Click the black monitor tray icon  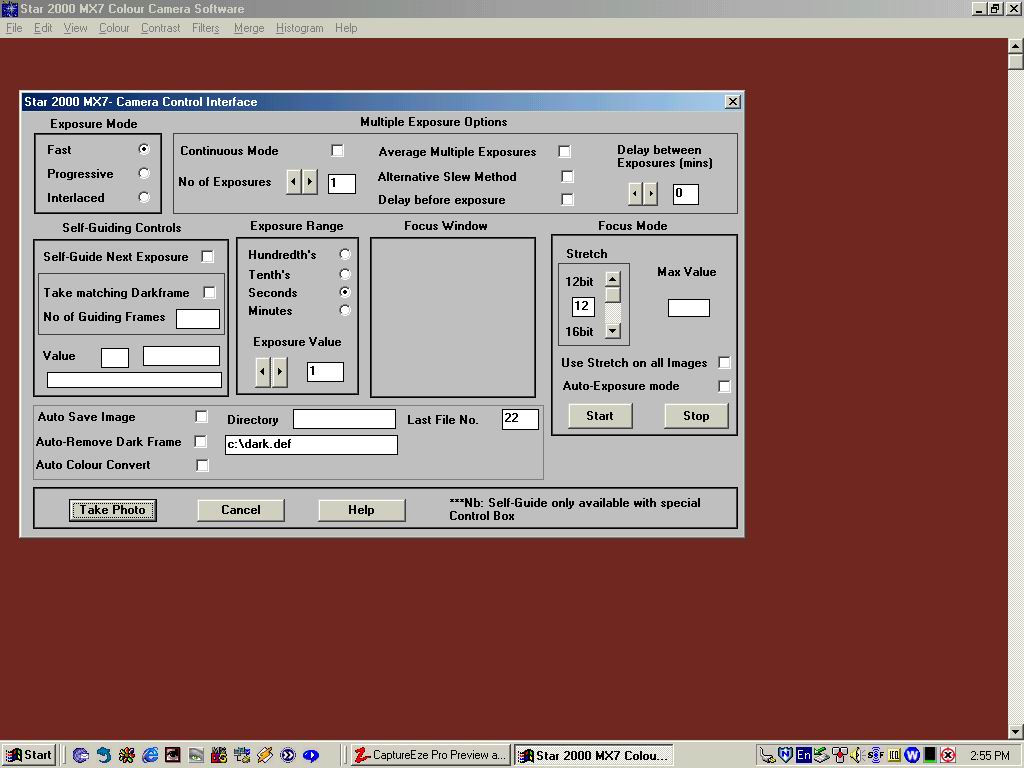930,755
